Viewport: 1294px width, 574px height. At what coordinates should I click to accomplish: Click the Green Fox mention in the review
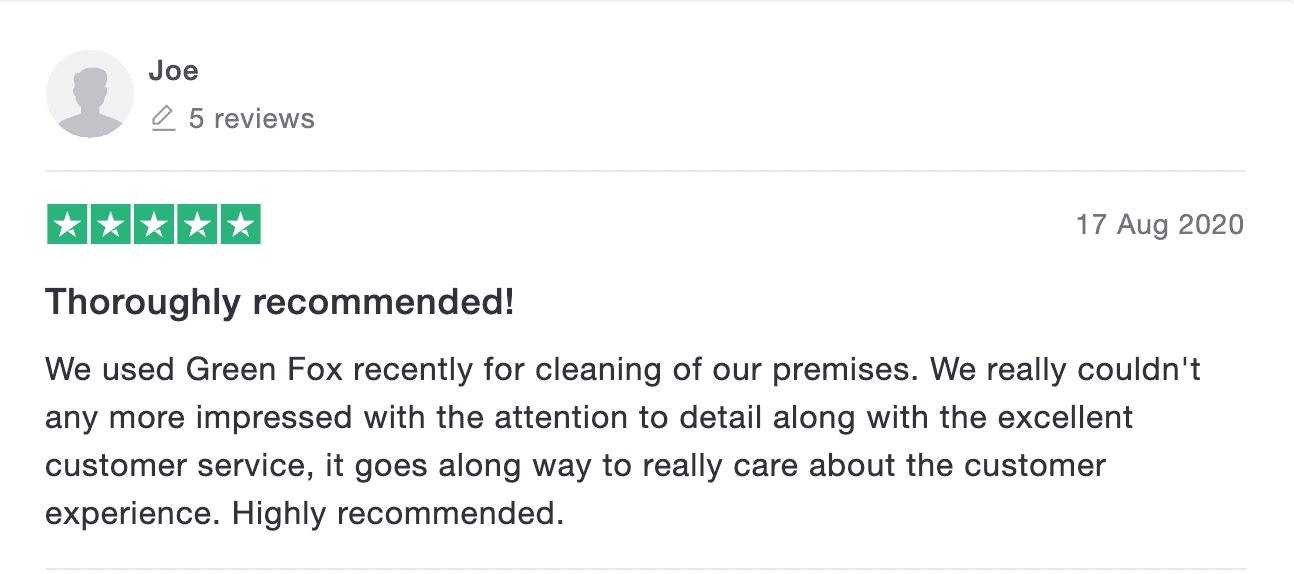coord(265,370)
